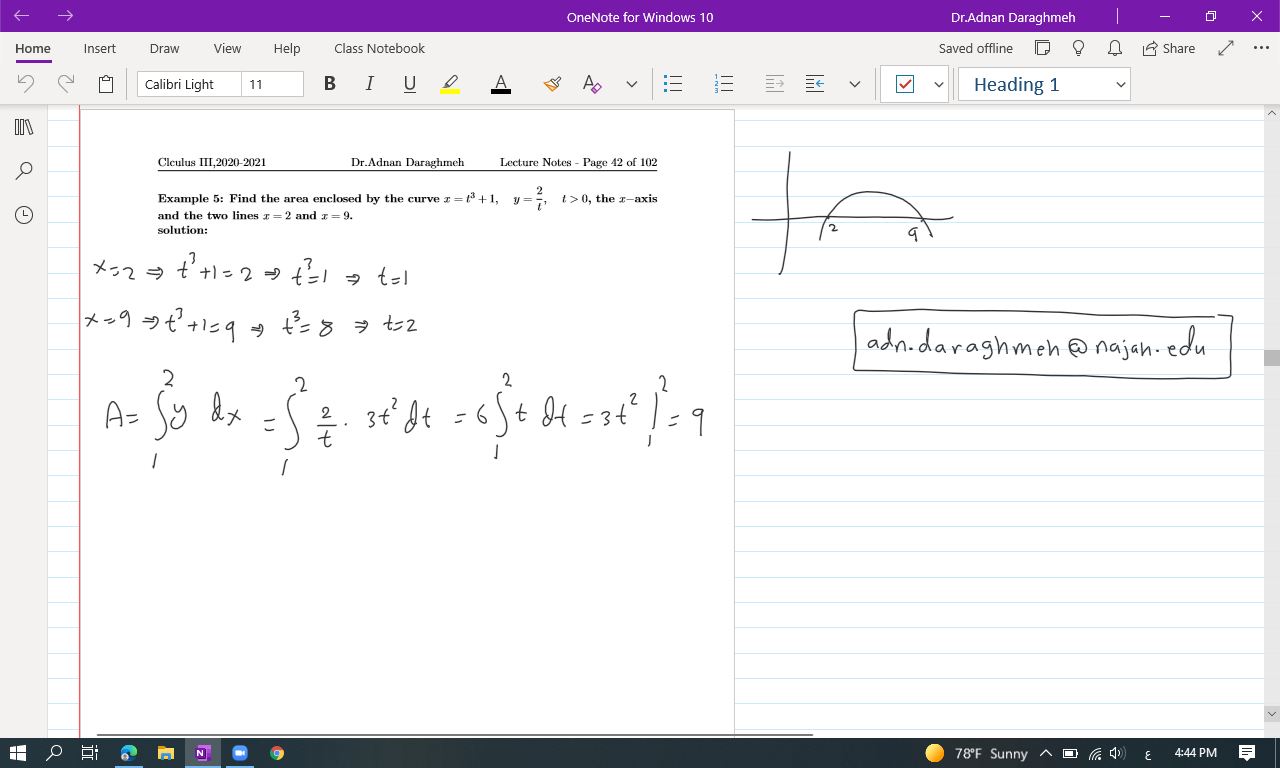The width and height of the screenshot is (1280, 768).
Task: Click the Dr.Adnan Daraghmeh account name
Action: point(1013,17)
